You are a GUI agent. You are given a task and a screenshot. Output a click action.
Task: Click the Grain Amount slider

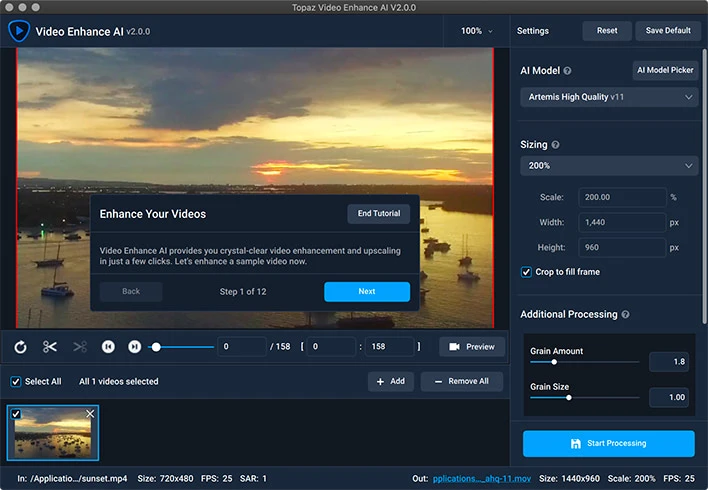[585, 362]
